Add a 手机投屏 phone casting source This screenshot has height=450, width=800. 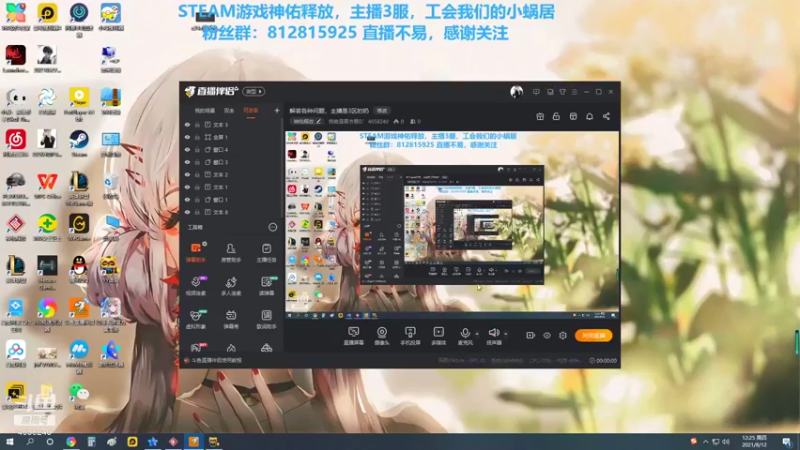tap(410, 336)
